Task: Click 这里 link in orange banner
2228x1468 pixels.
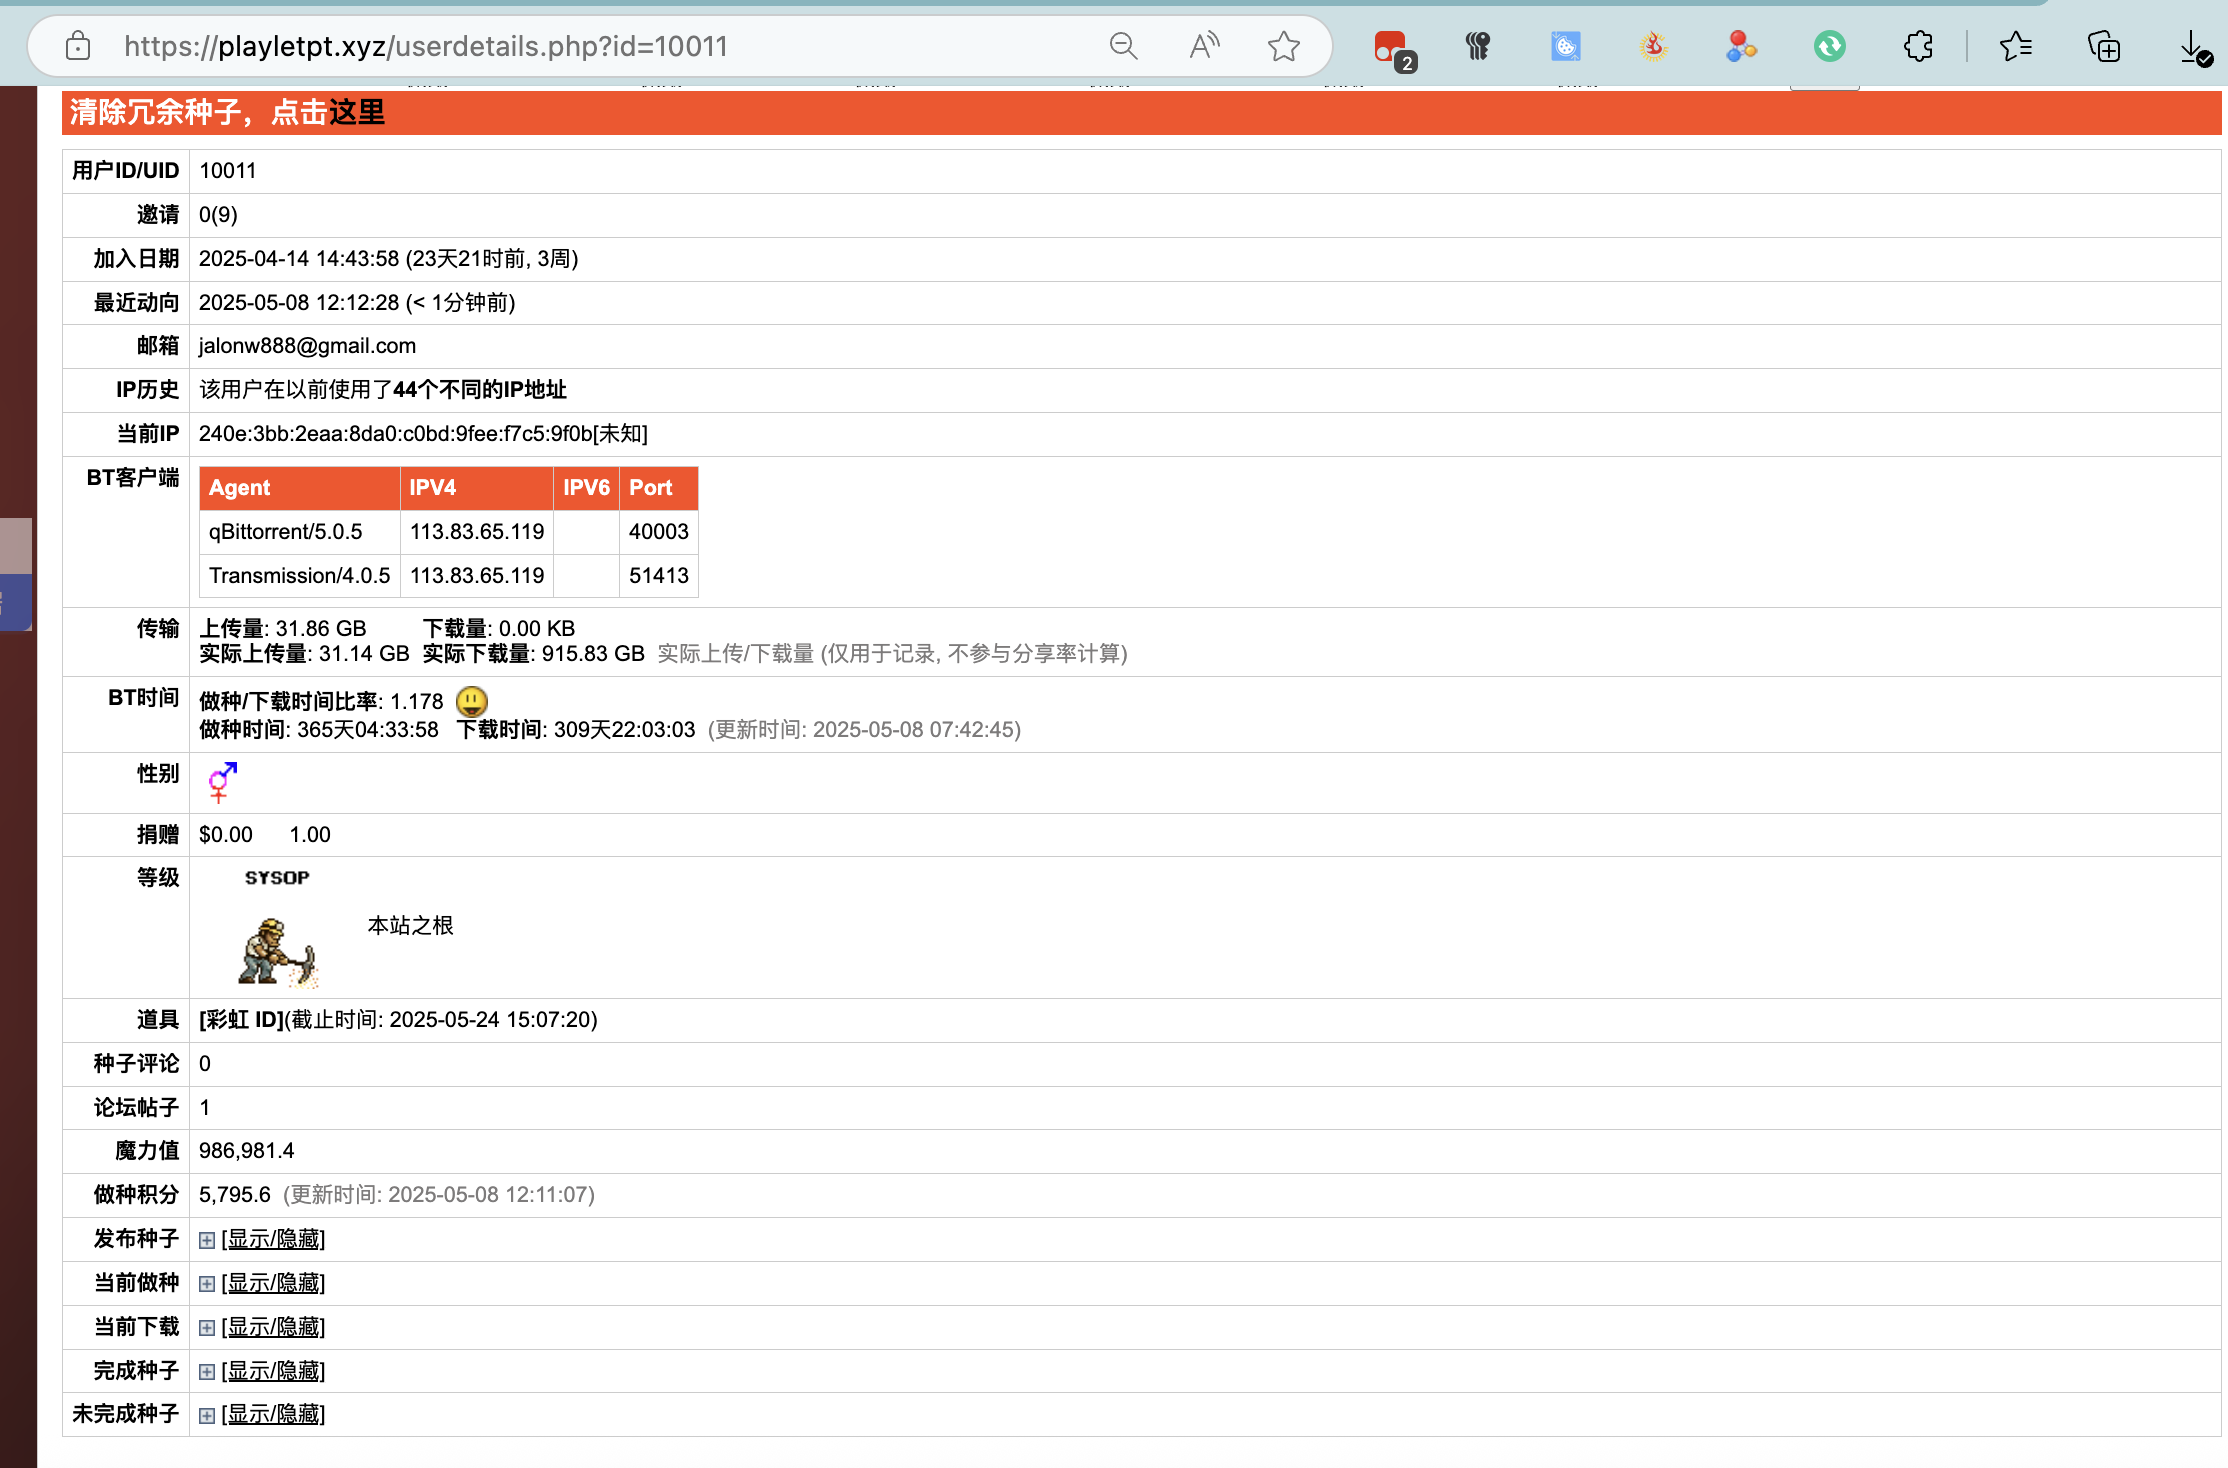Action: (x=356, y=113)
